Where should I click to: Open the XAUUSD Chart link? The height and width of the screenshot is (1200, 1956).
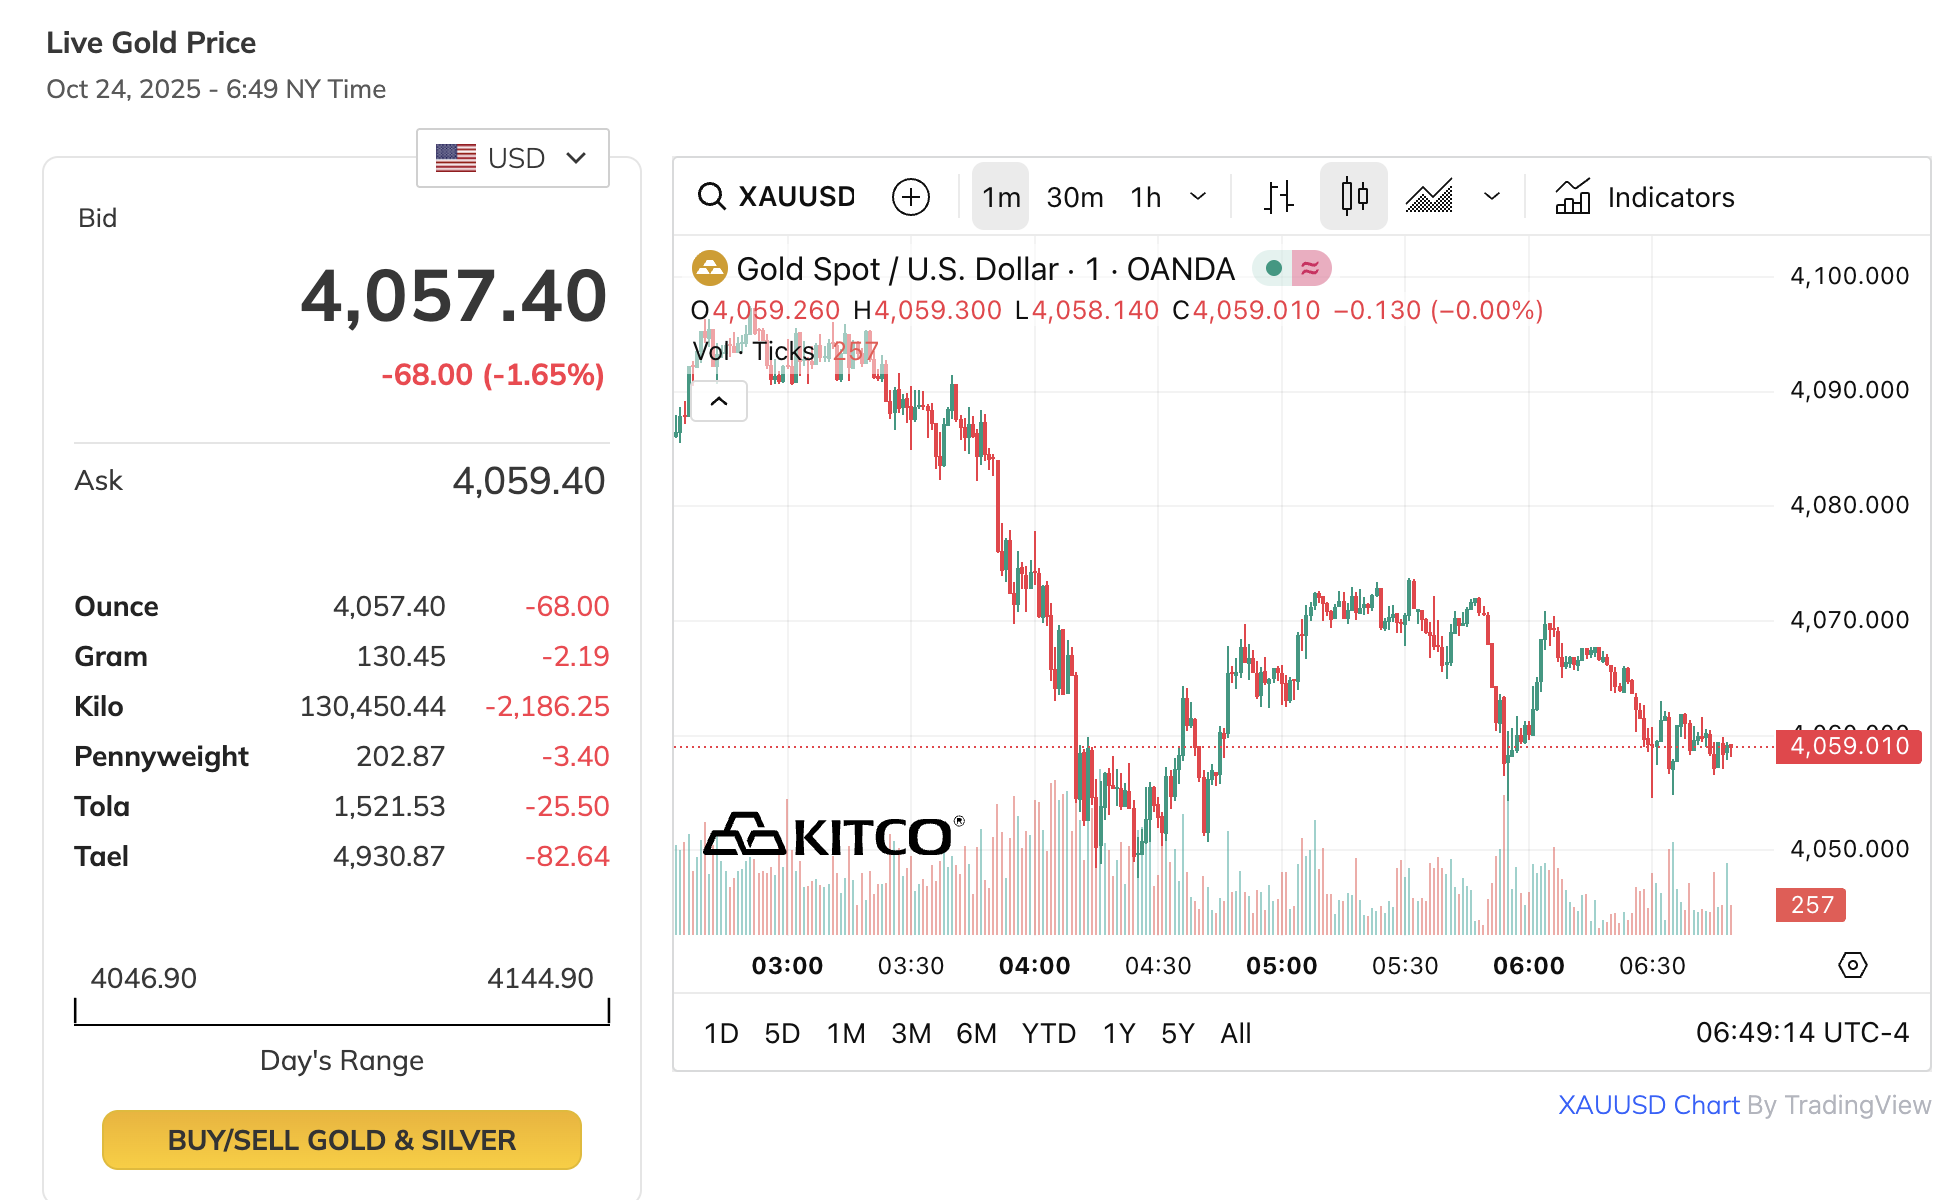click(1648, 1105)
